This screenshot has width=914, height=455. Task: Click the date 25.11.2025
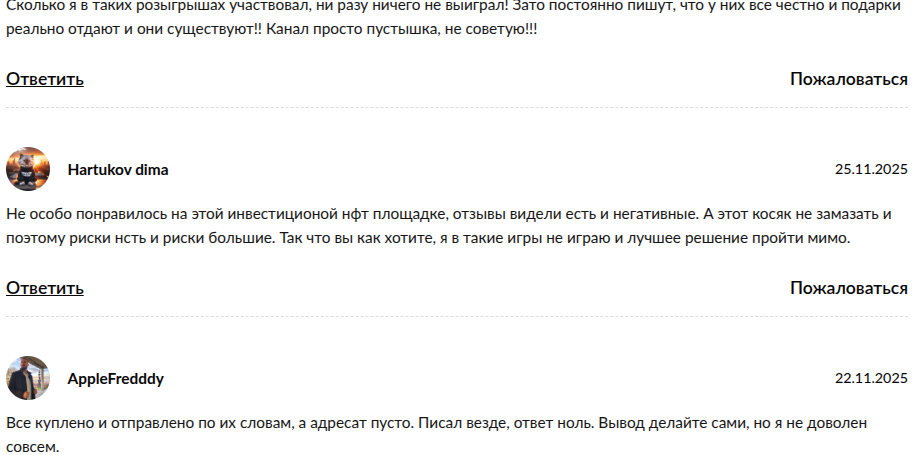[x=871, y=170]
